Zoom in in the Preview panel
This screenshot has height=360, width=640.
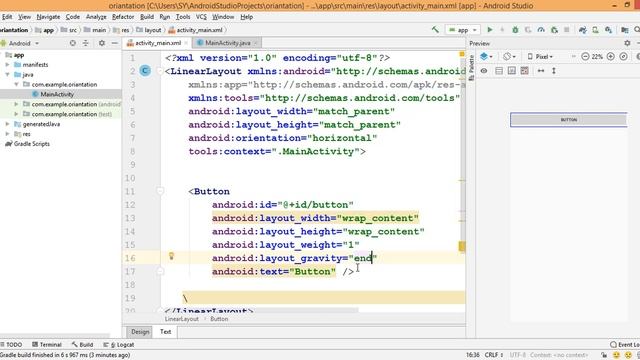pyautogui.click(x=611, y=57)
